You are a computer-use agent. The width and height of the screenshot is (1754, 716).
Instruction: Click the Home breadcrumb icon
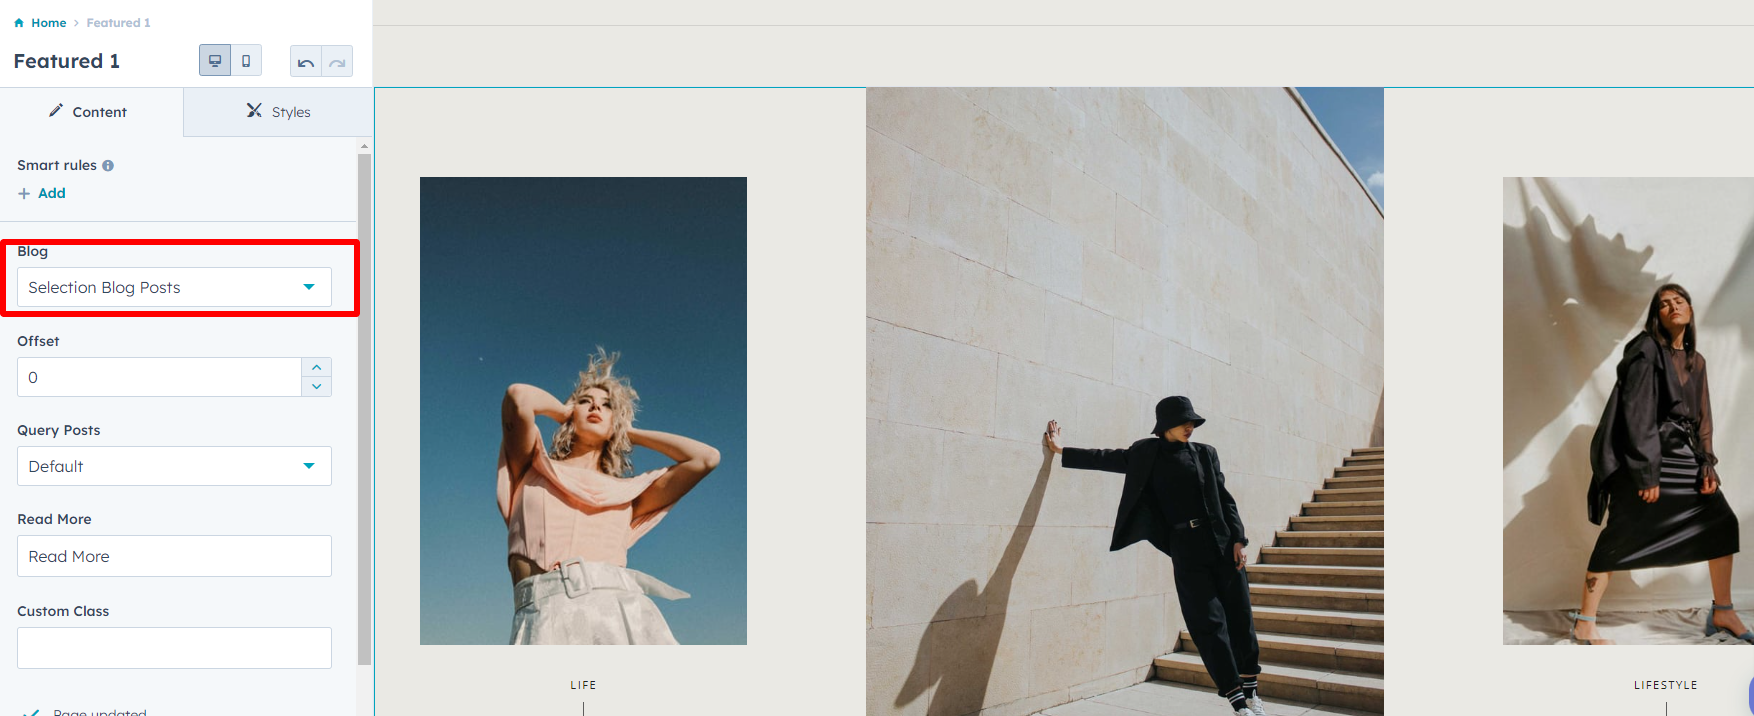19,23
